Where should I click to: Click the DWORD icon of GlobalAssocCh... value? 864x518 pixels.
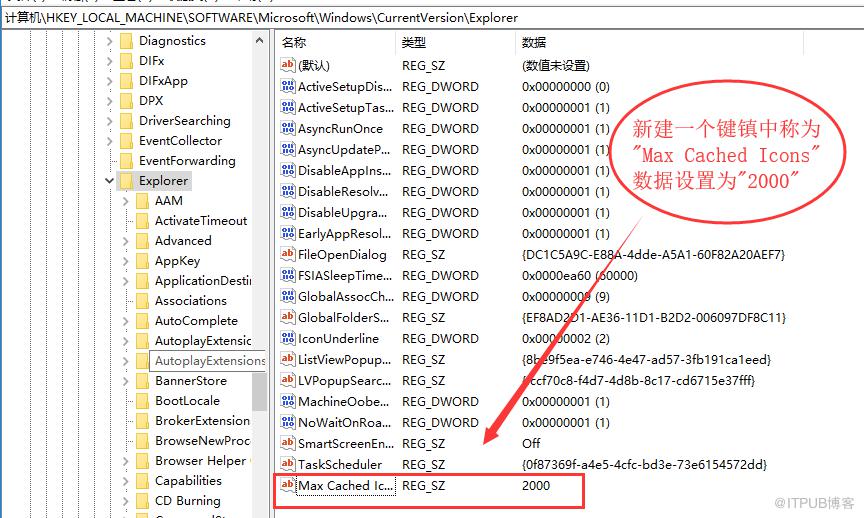[288, 296]
